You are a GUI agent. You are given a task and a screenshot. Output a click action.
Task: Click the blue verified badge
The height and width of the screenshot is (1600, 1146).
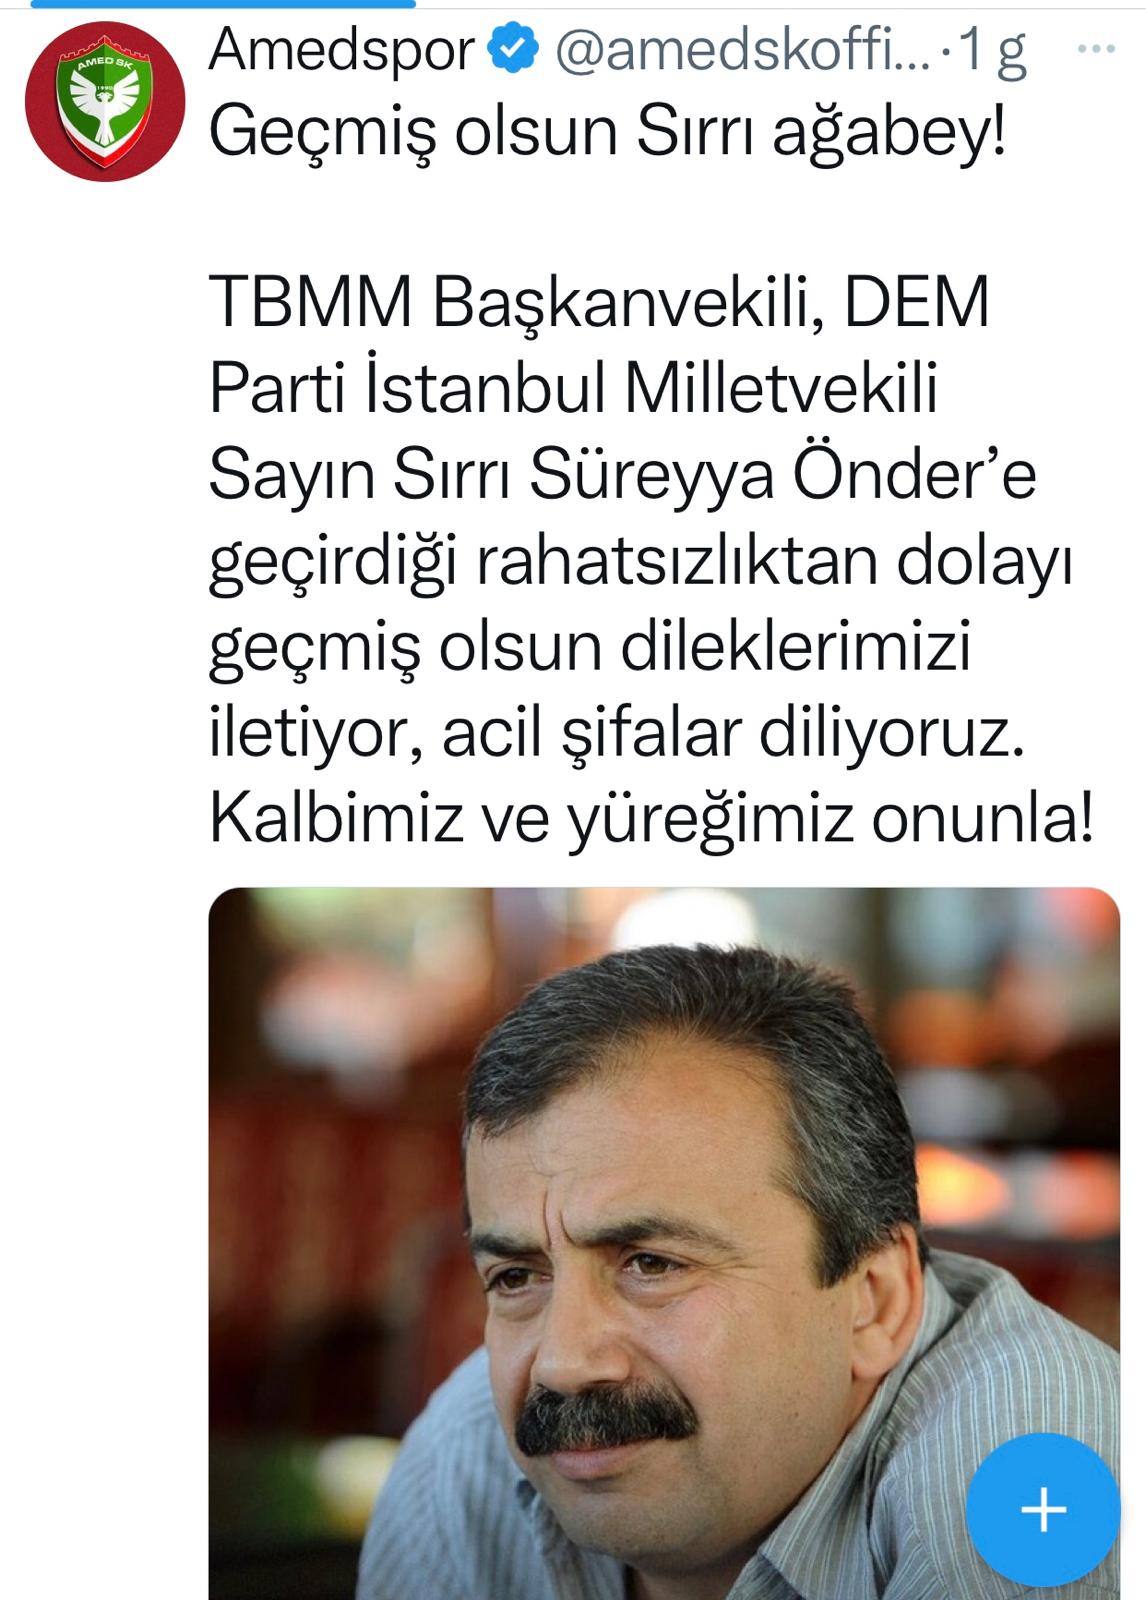[513, 50]
